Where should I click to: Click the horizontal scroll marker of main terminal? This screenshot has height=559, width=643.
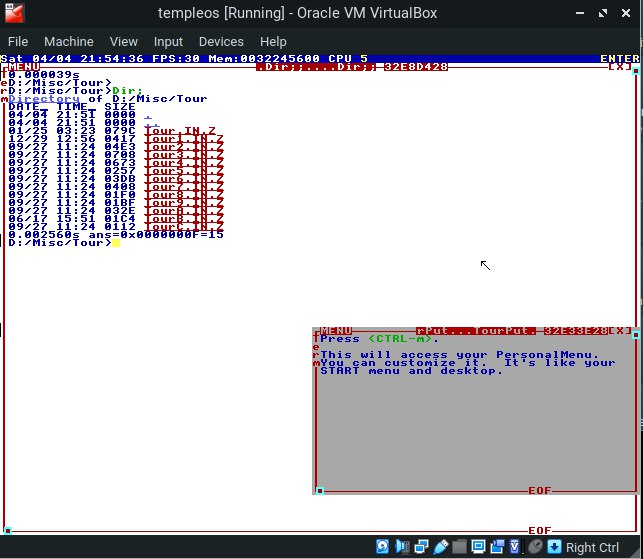(x=8, y=531)
